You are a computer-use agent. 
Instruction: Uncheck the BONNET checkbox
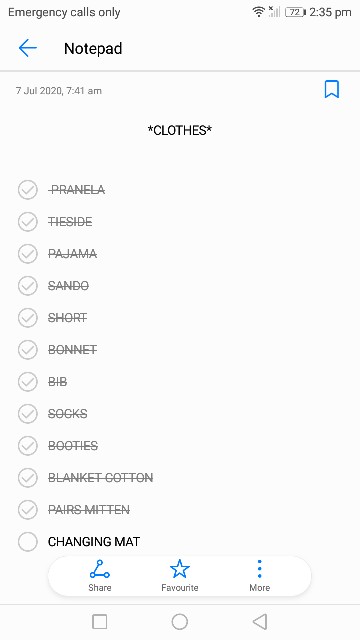[x=28, y=350]
